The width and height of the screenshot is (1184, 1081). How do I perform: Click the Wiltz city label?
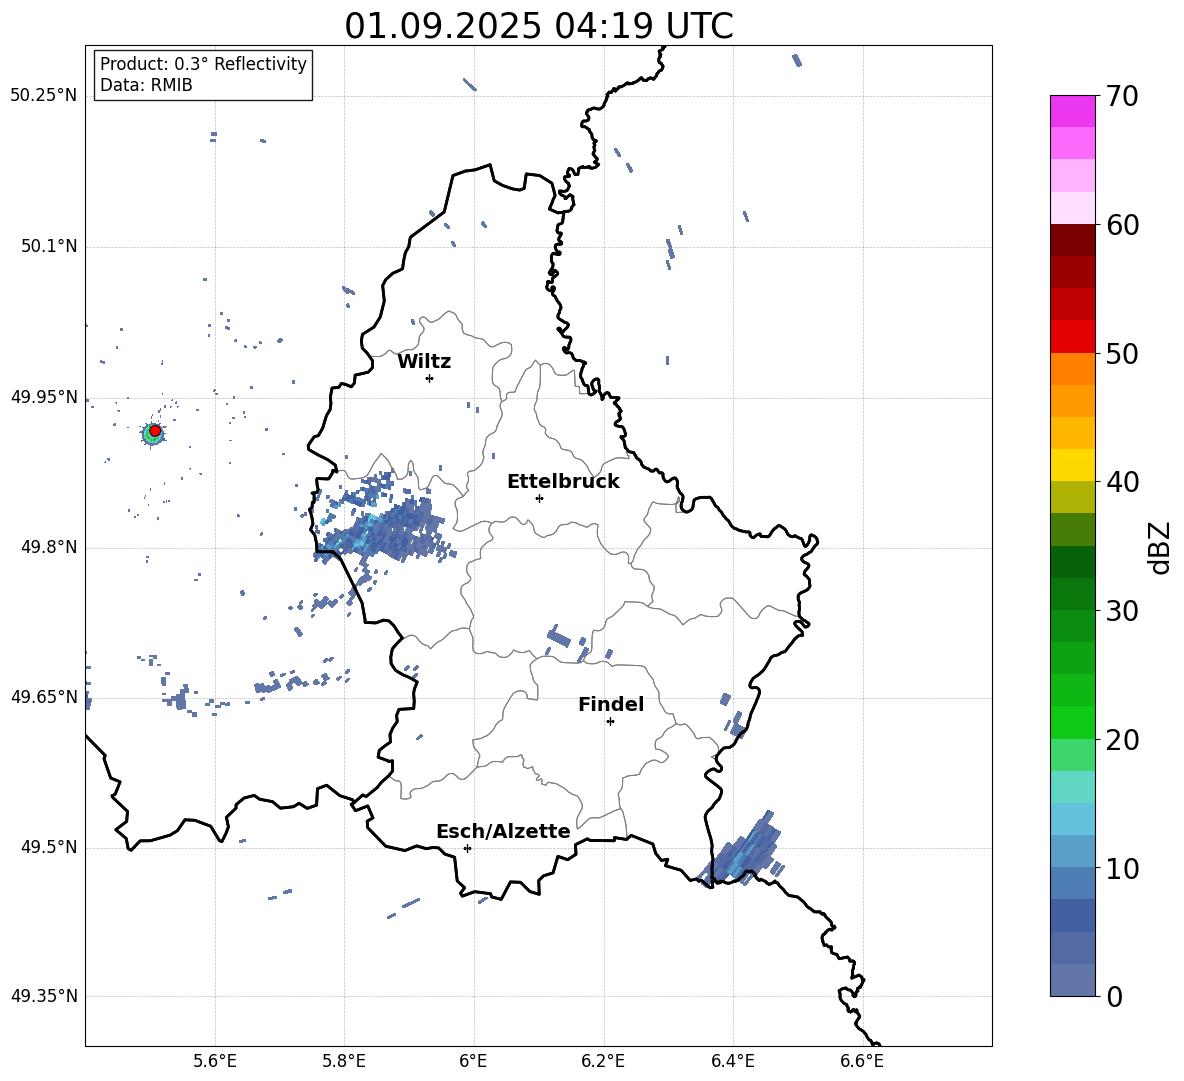424,362
